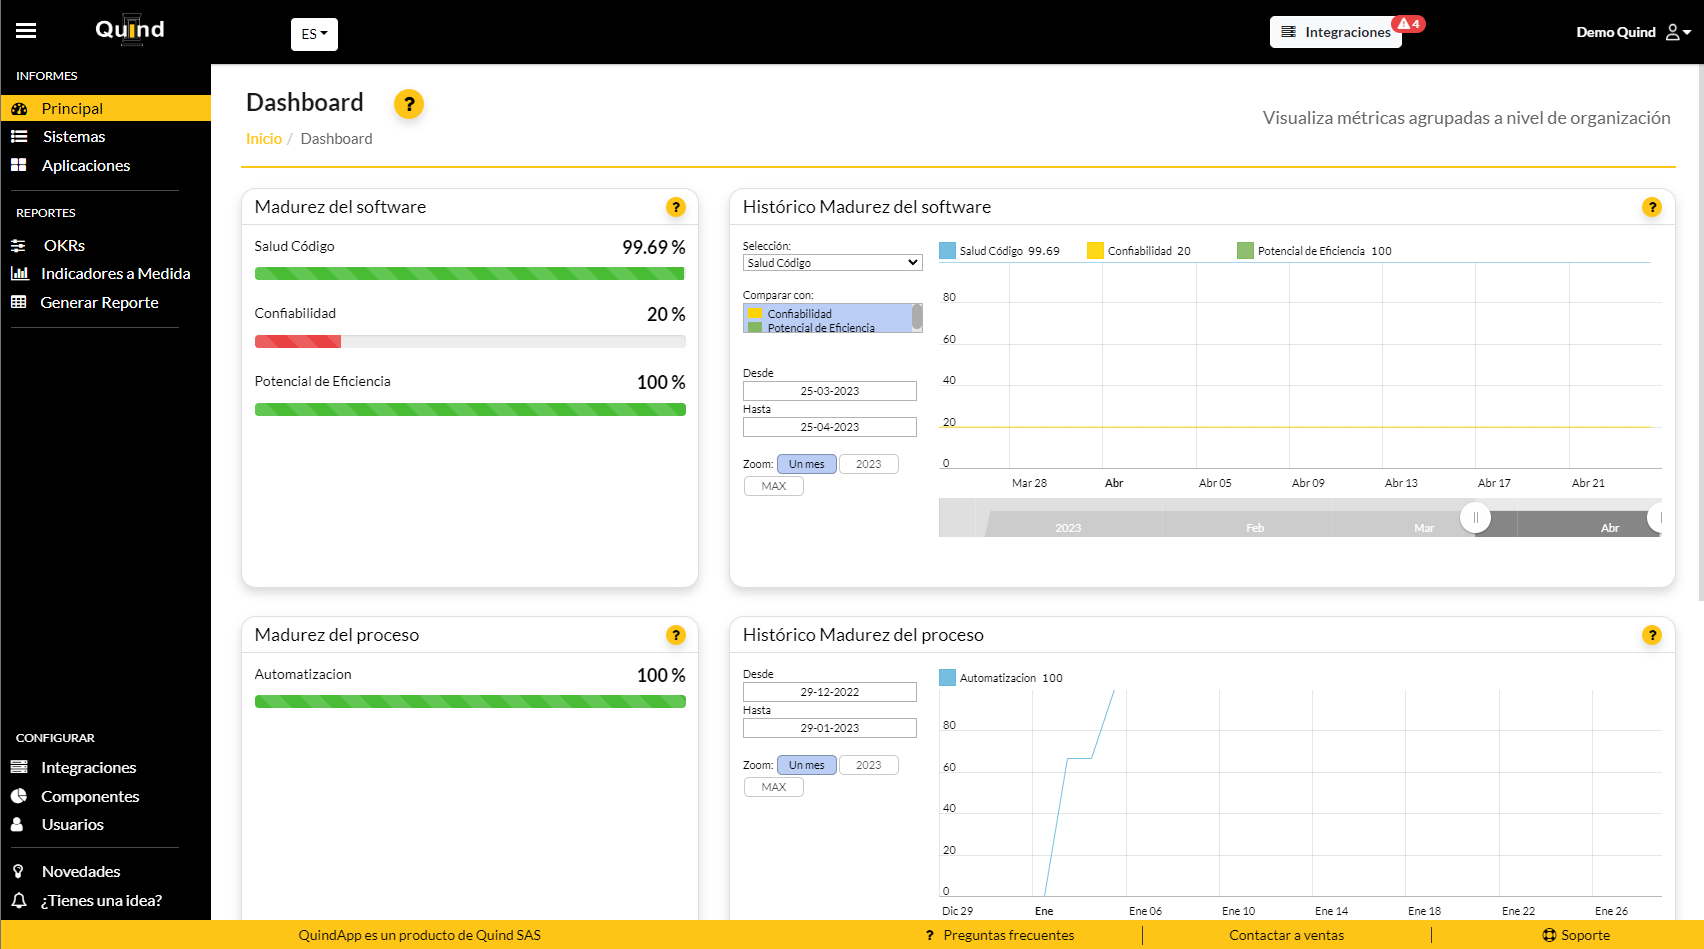This screenshot has height=949, width=1704.
Task: Click the page vertical scrollbar
Action: (x=1700, y=335)
